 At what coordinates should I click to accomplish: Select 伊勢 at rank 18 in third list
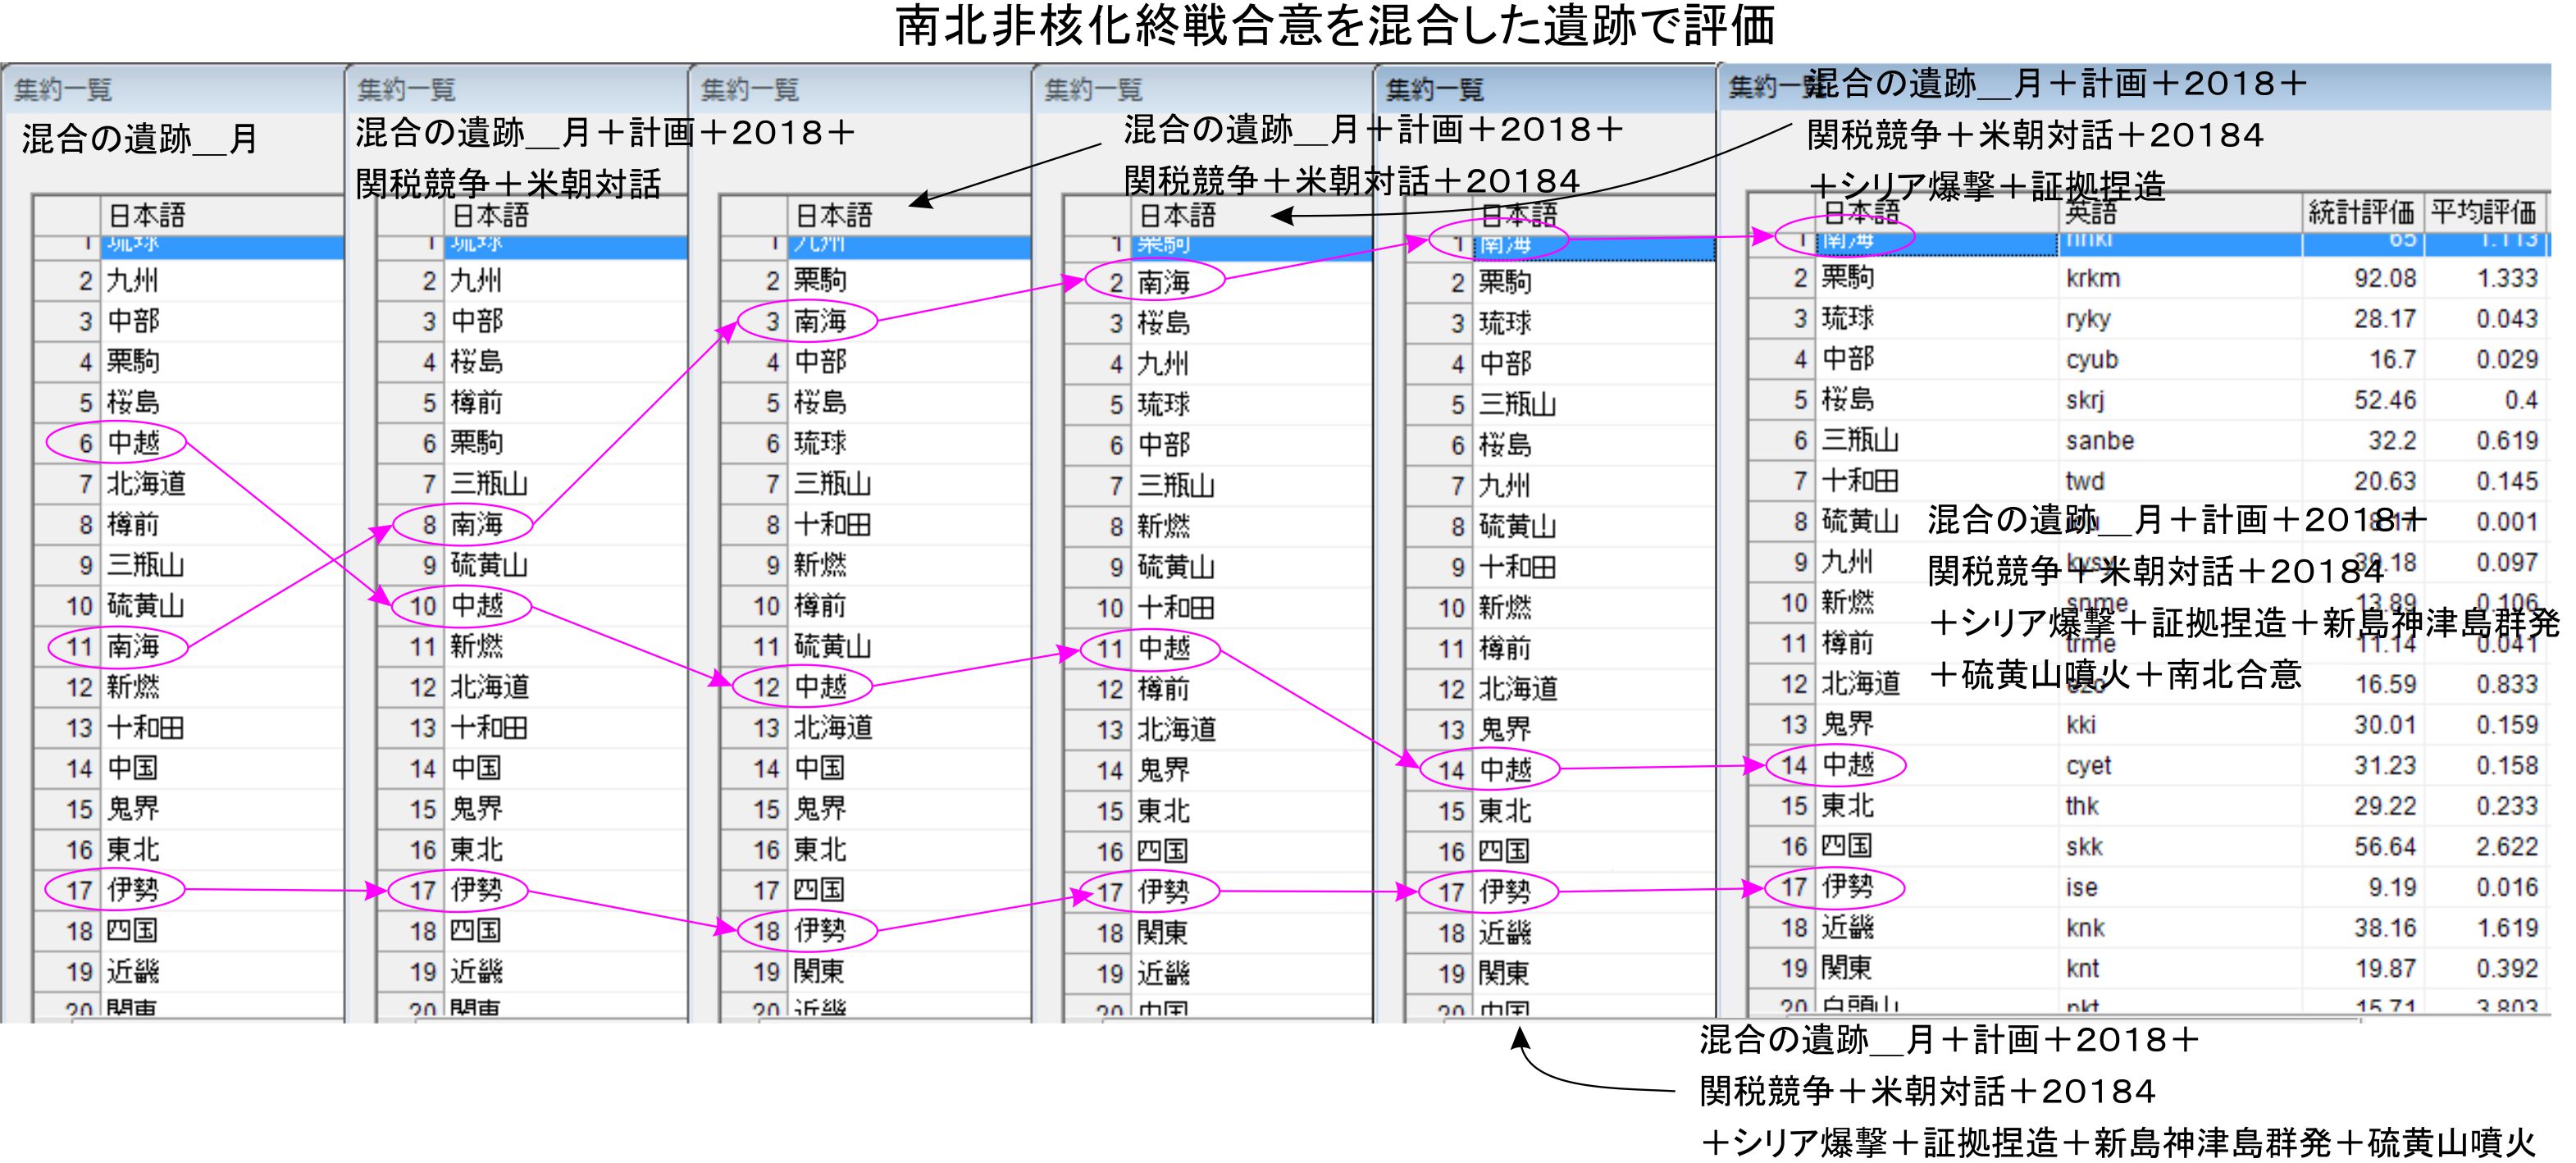pos(820,931)
